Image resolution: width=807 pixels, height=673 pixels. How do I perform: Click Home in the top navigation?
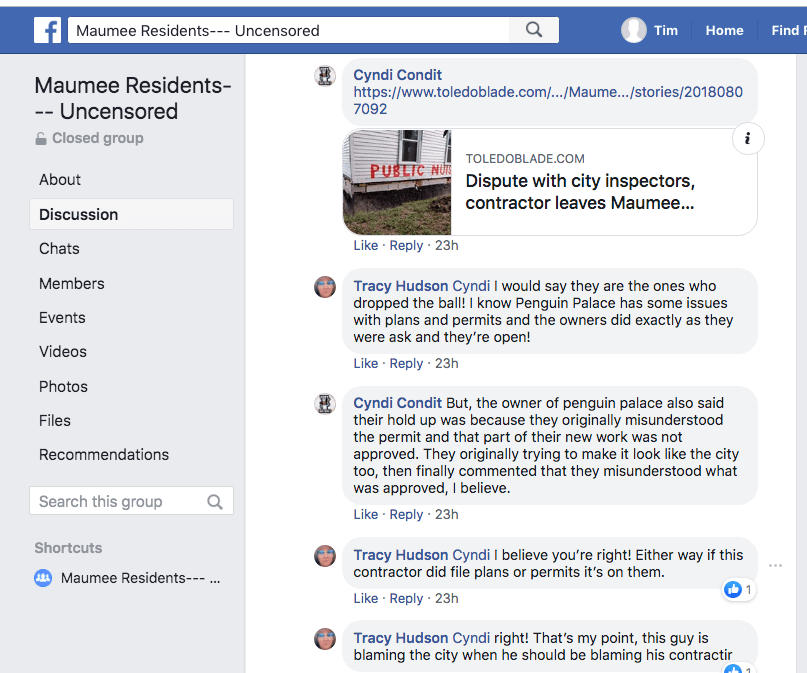(724, 30)
